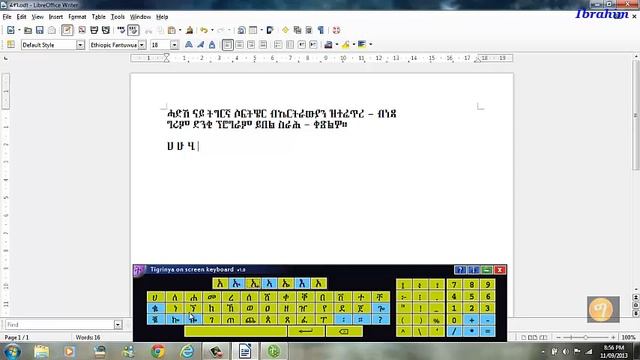Open the Tools menu
This screenshot has height=360, width=640.
[x=118, y=17]
